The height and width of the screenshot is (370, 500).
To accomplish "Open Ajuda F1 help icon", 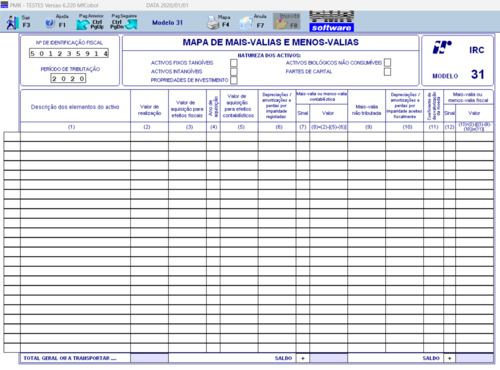I will point(50,23).
